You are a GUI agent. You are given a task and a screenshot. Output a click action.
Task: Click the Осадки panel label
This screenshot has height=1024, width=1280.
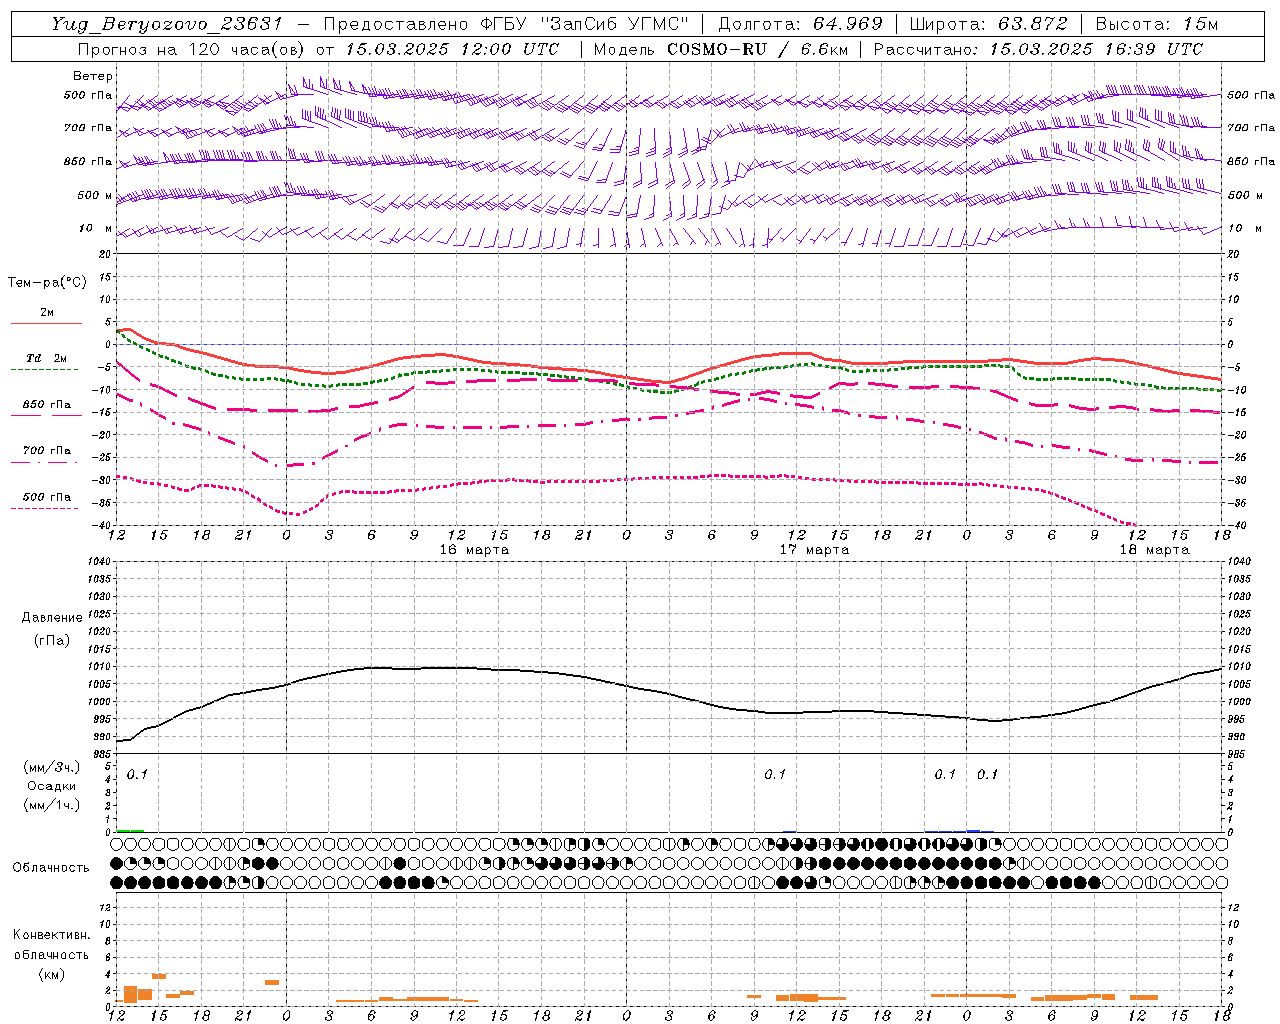point(52,786)
